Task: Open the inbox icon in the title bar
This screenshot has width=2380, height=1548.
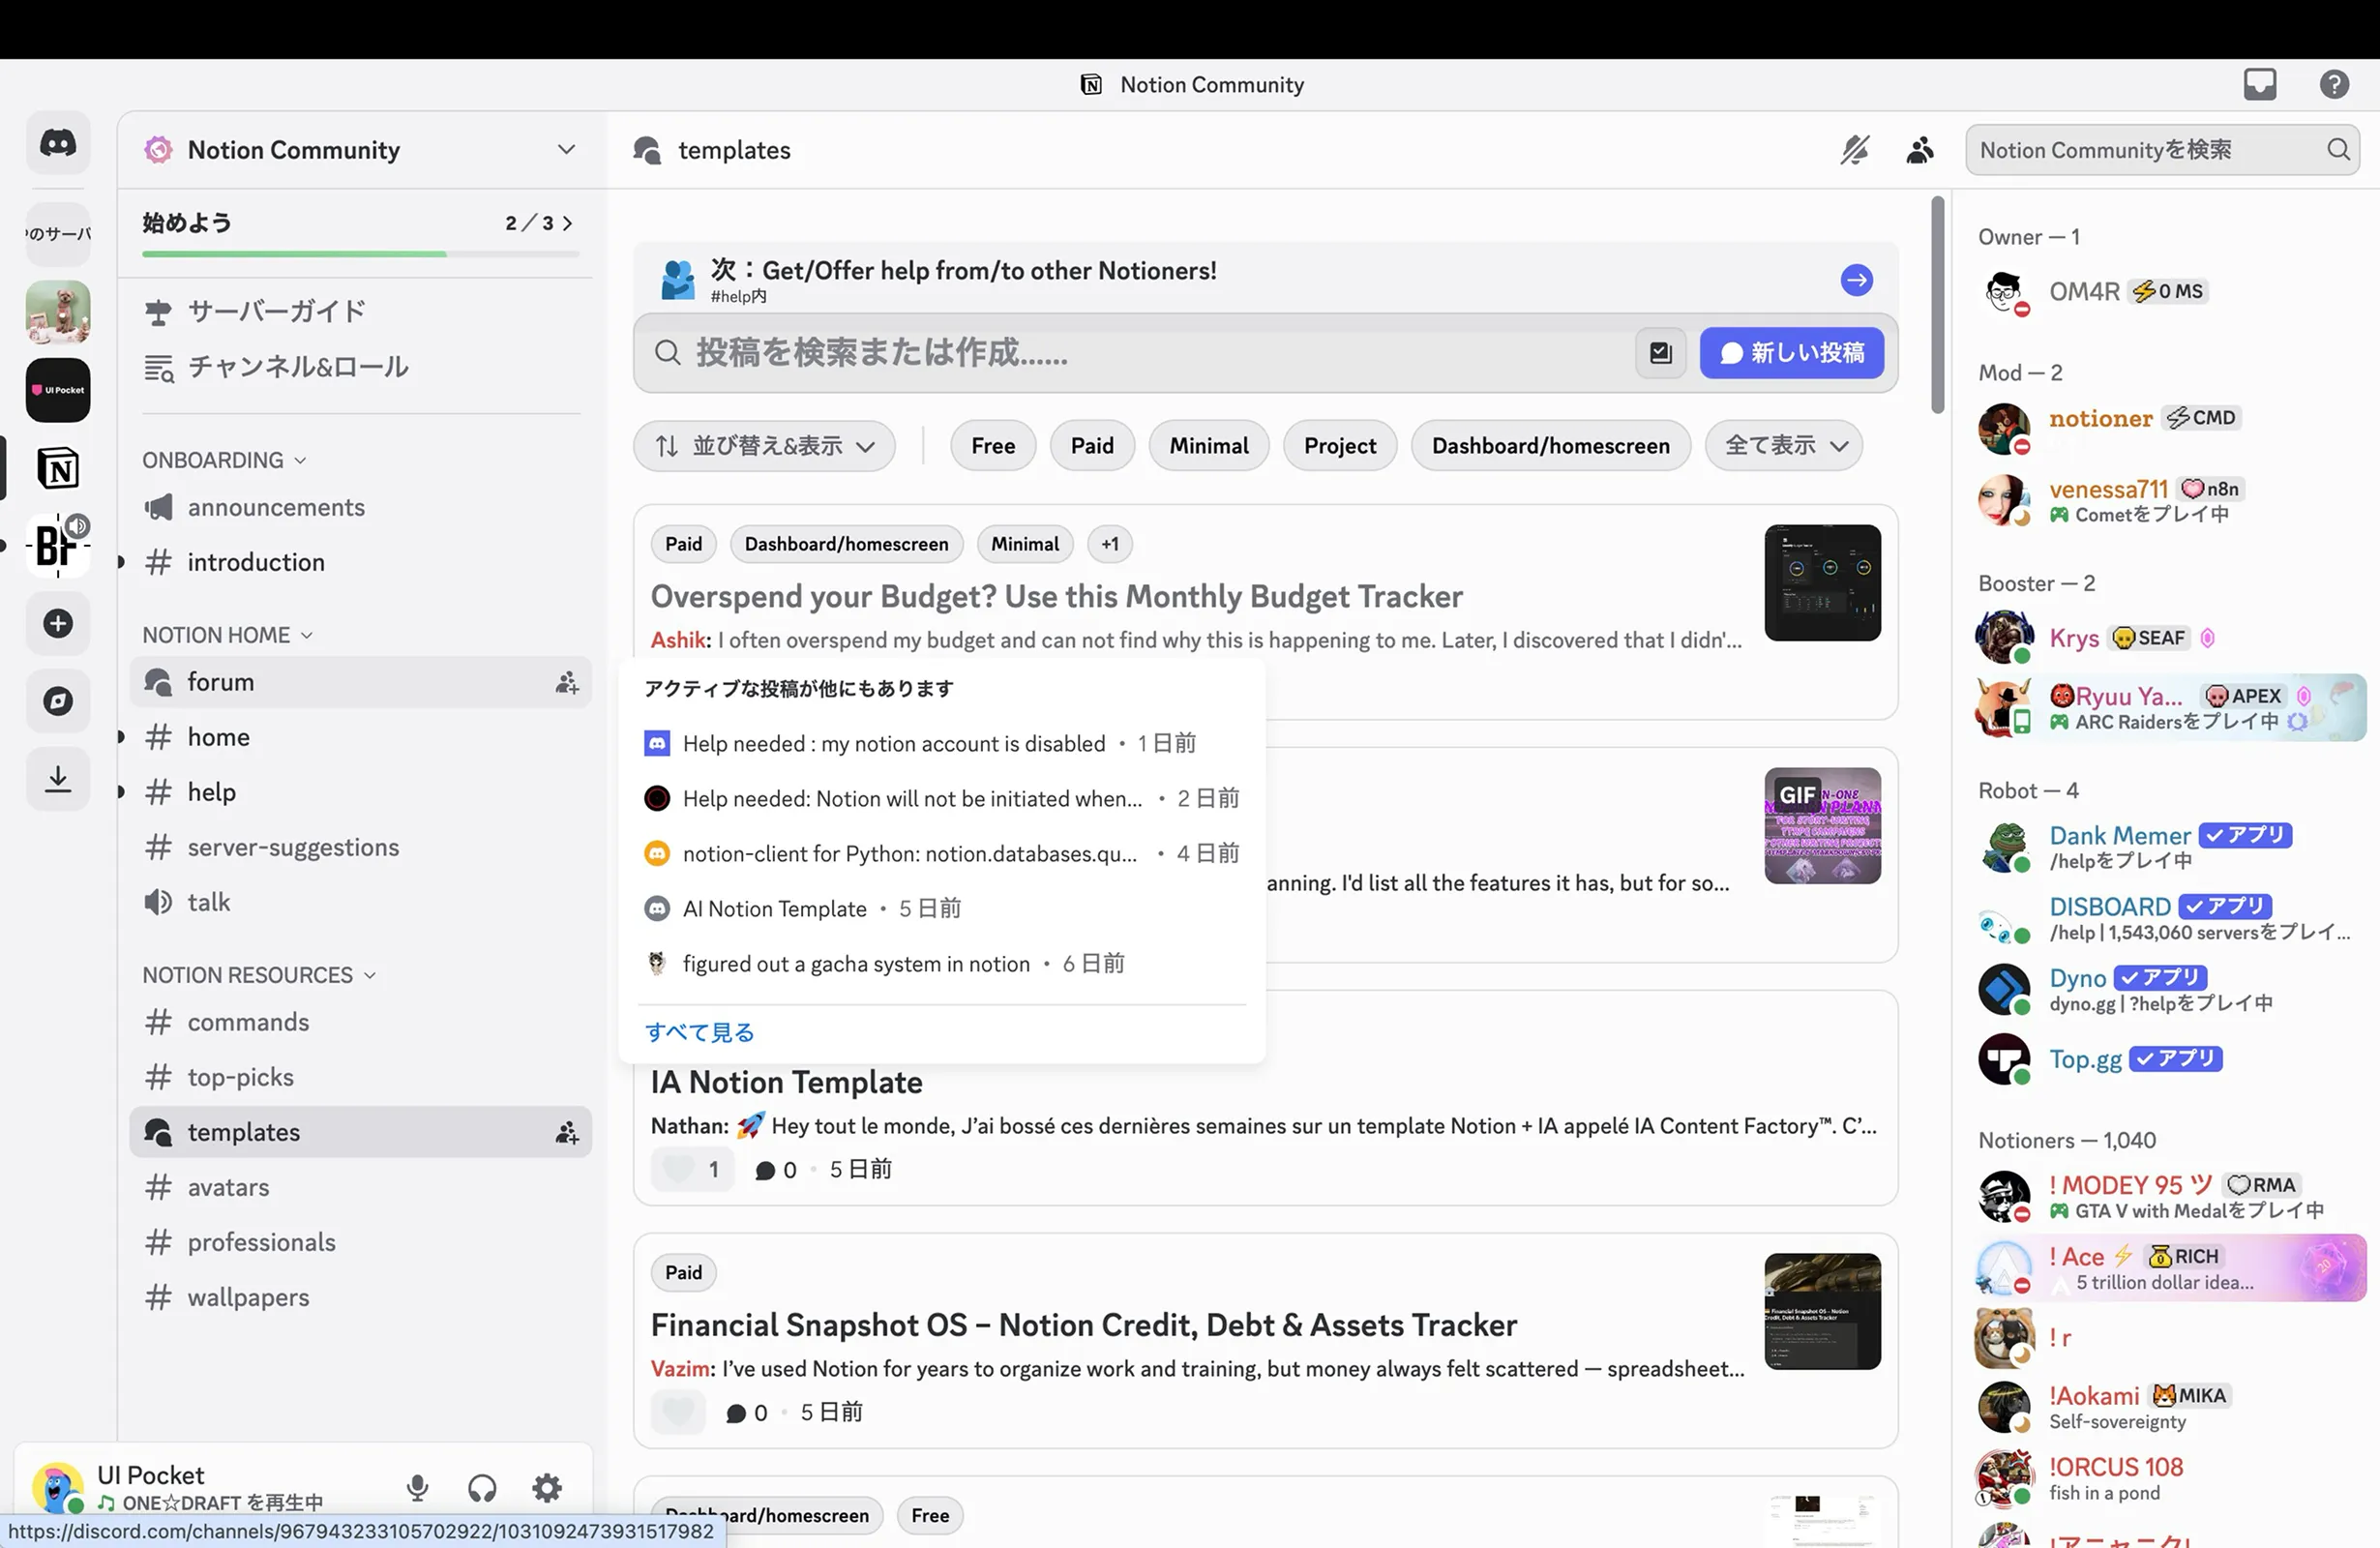Action: [x=2259, y=84]
